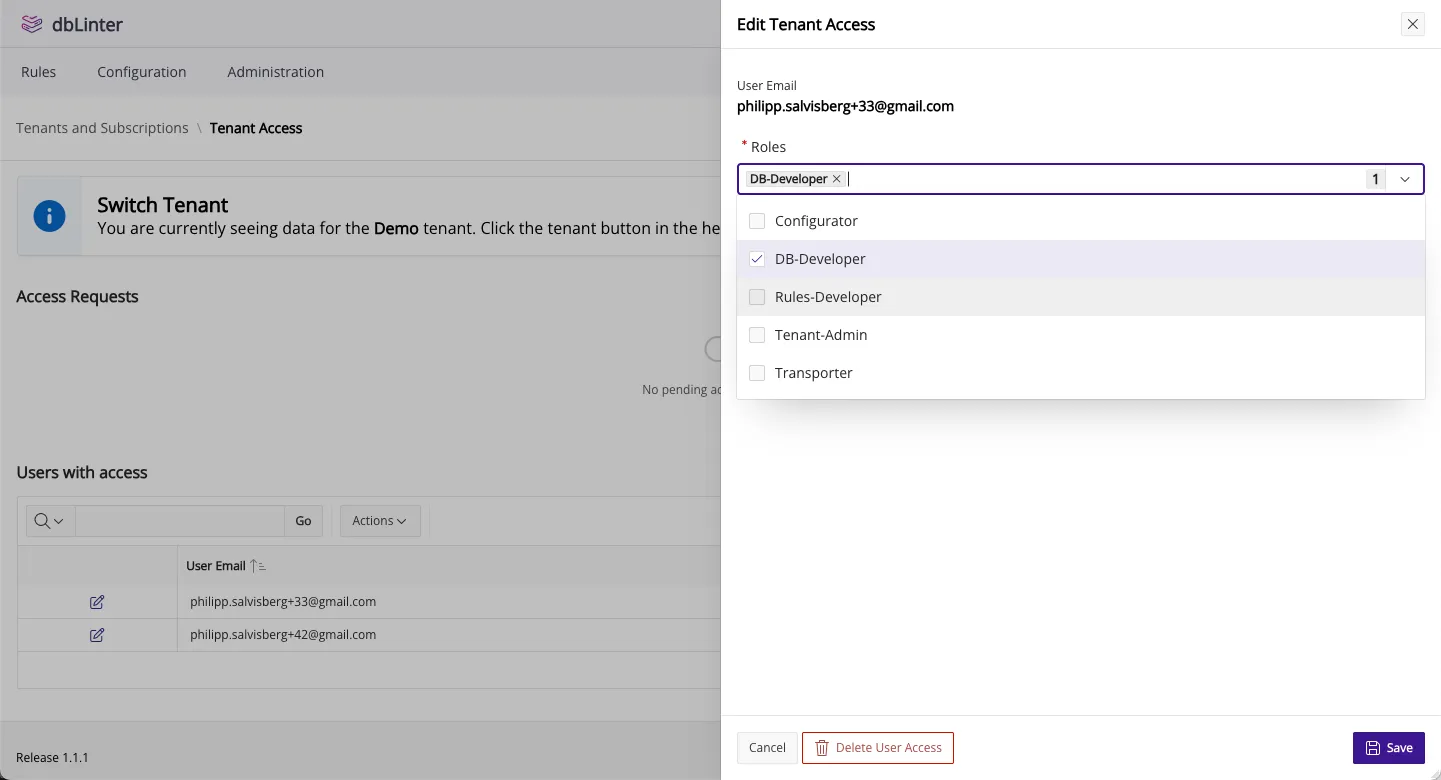
Task: Remove the DB-Developer chip via its X icon
Action: (x=836, y=178)
